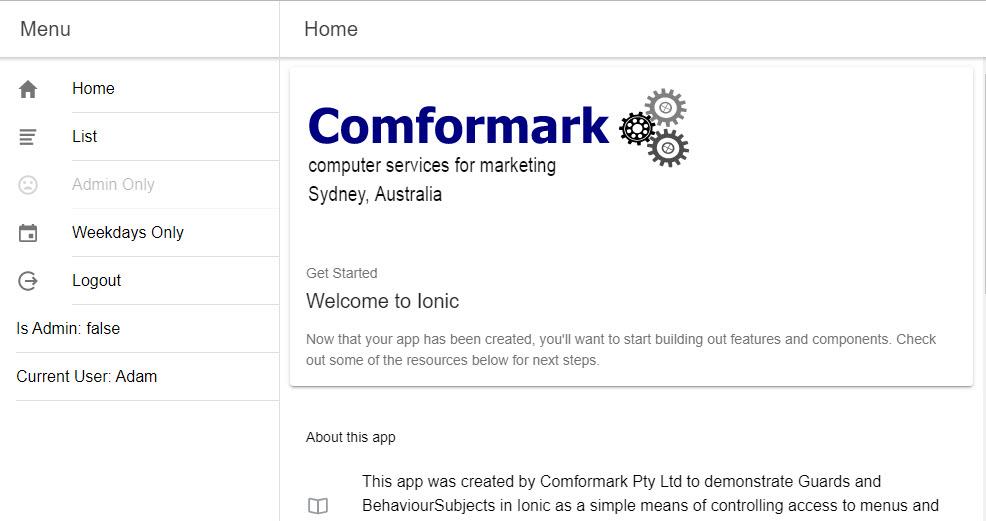The height and width of the screenshot is (521, 986).
Task: Click the 'Is Admin: false' status text
Action: coord(68,329)
